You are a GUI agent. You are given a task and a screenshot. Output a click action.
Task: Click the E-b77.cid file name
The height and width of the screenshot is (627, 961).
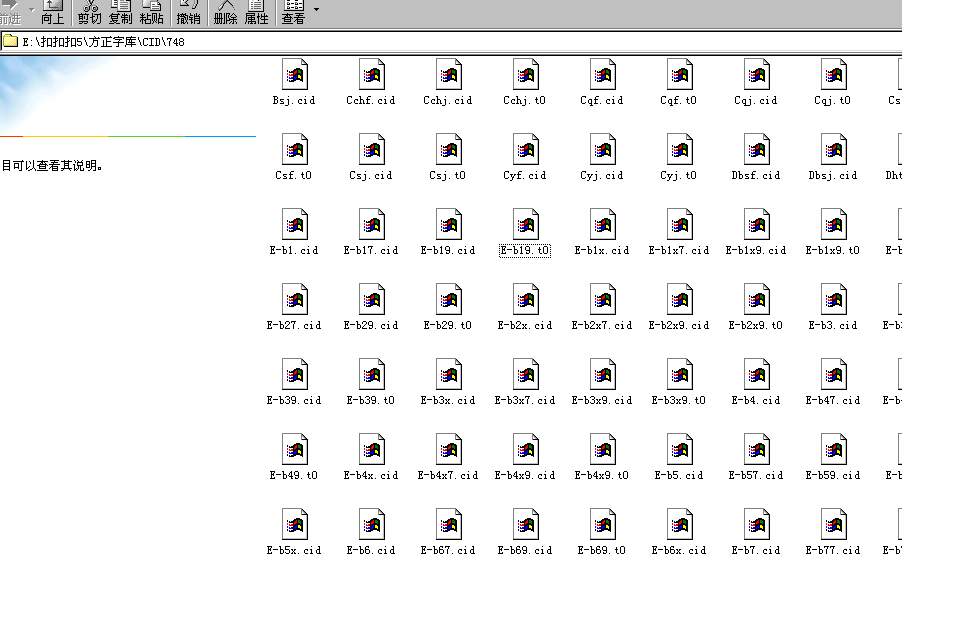tap(833, 550)
